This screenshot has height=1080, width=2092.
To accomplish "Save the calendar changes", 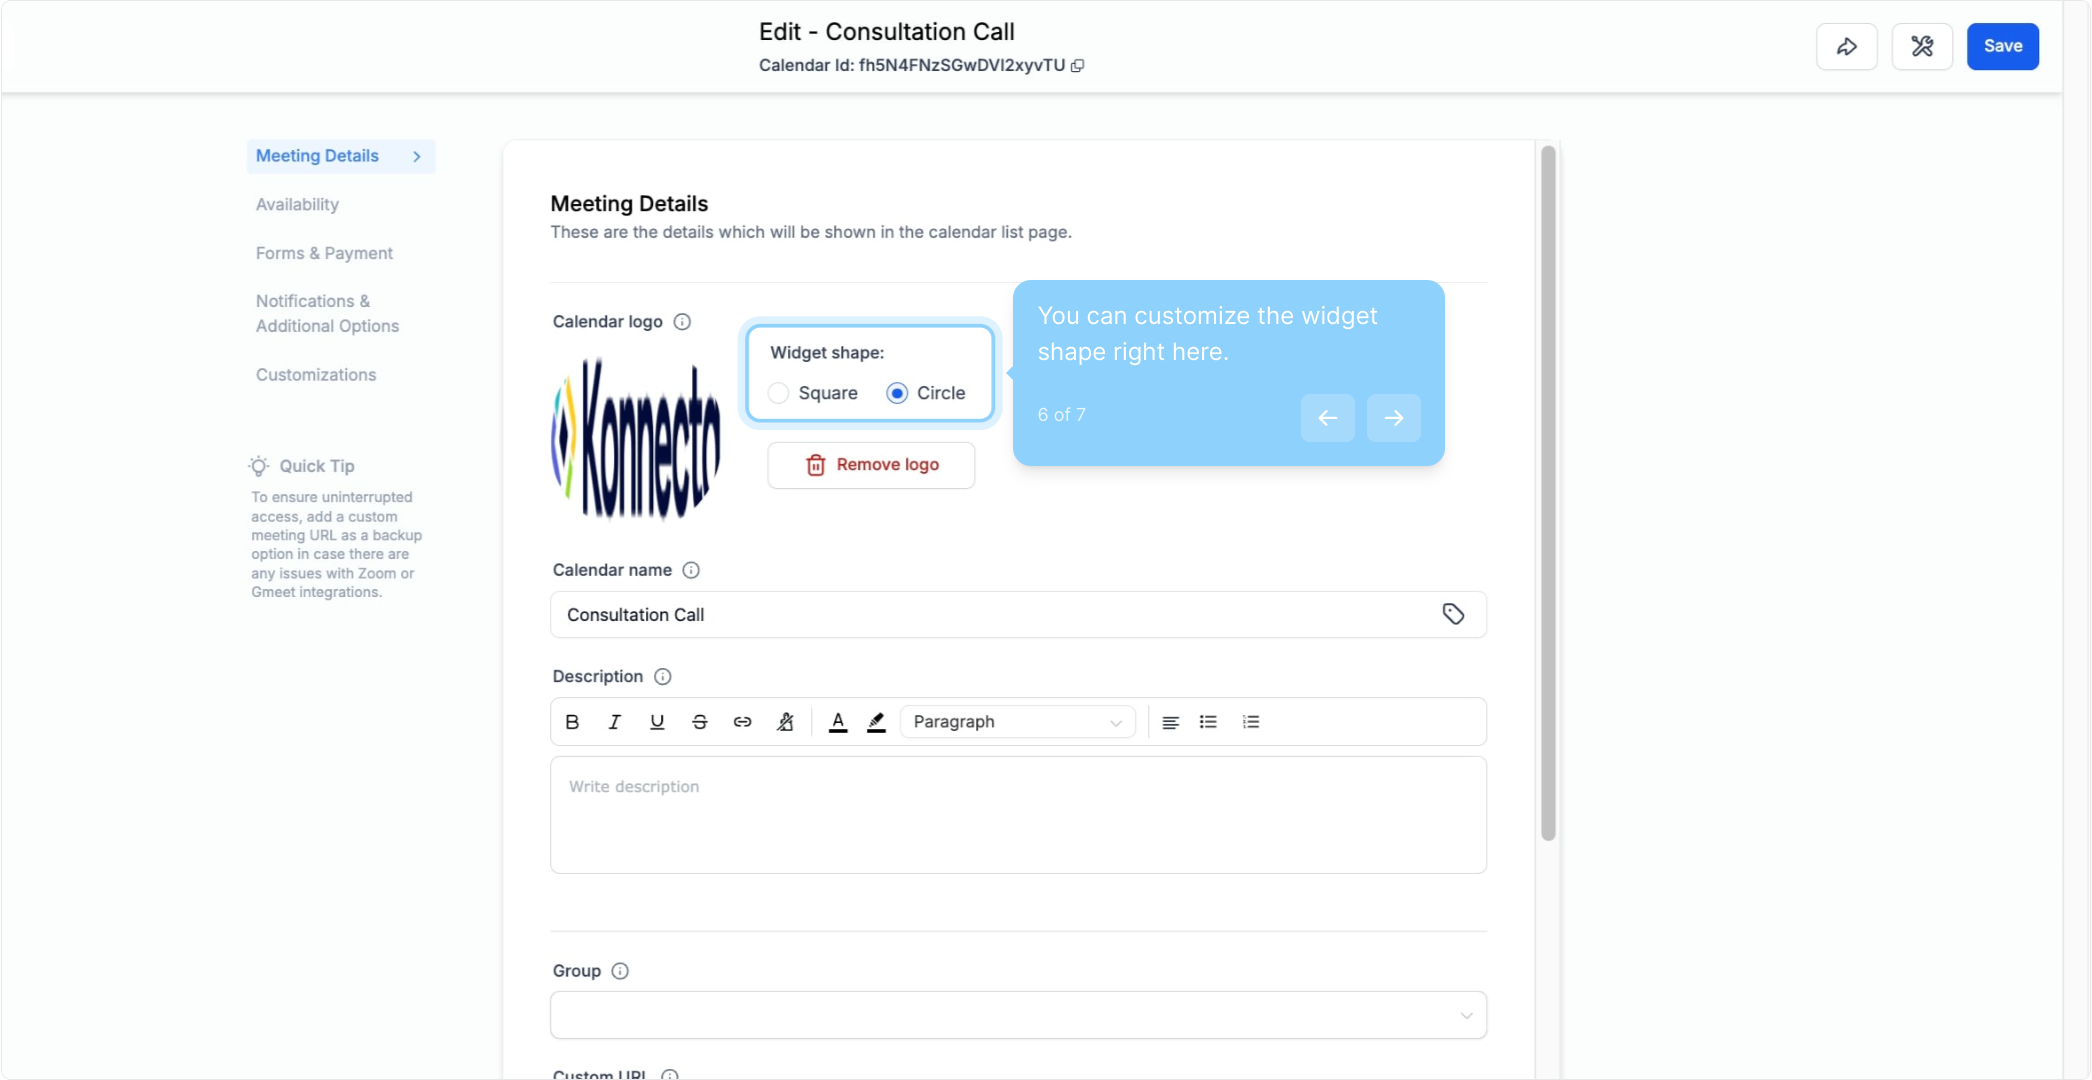I will point(2002,46).
